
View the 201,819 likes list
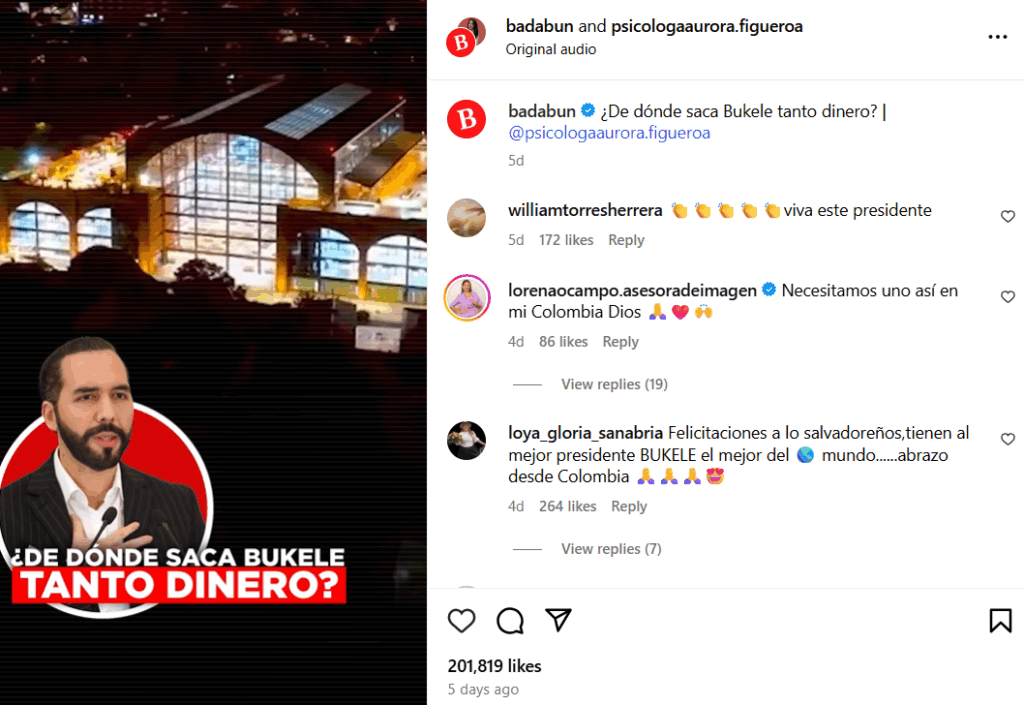(494, 666)
